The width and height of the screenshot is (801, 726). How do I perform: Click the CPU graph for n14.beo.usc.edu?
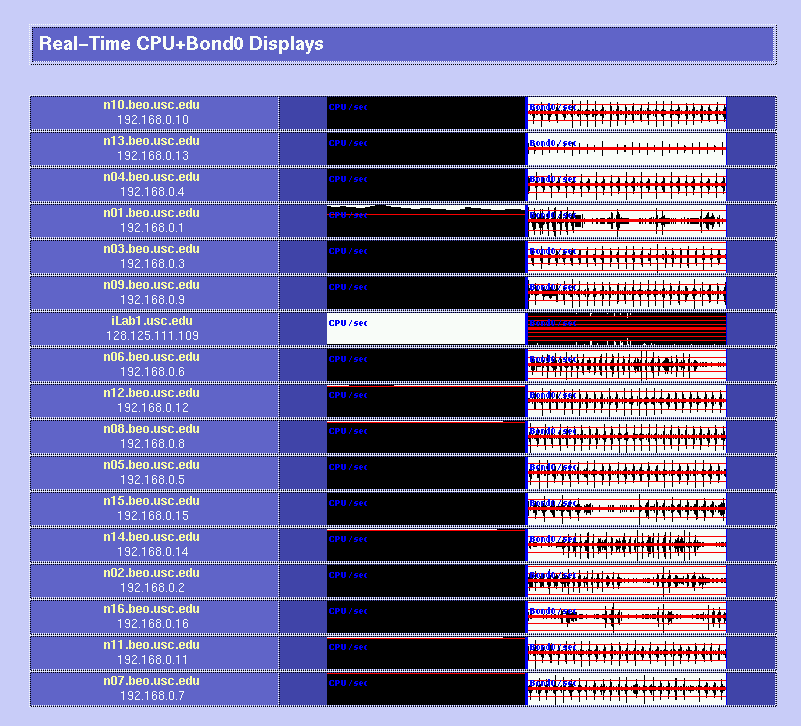coord(426,544)
